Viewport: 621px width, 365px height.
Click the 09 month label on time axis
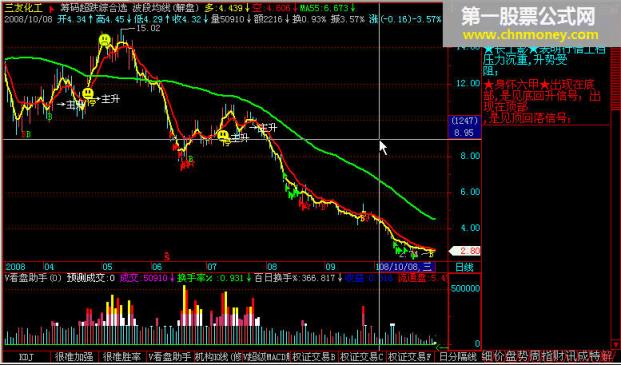330,267
